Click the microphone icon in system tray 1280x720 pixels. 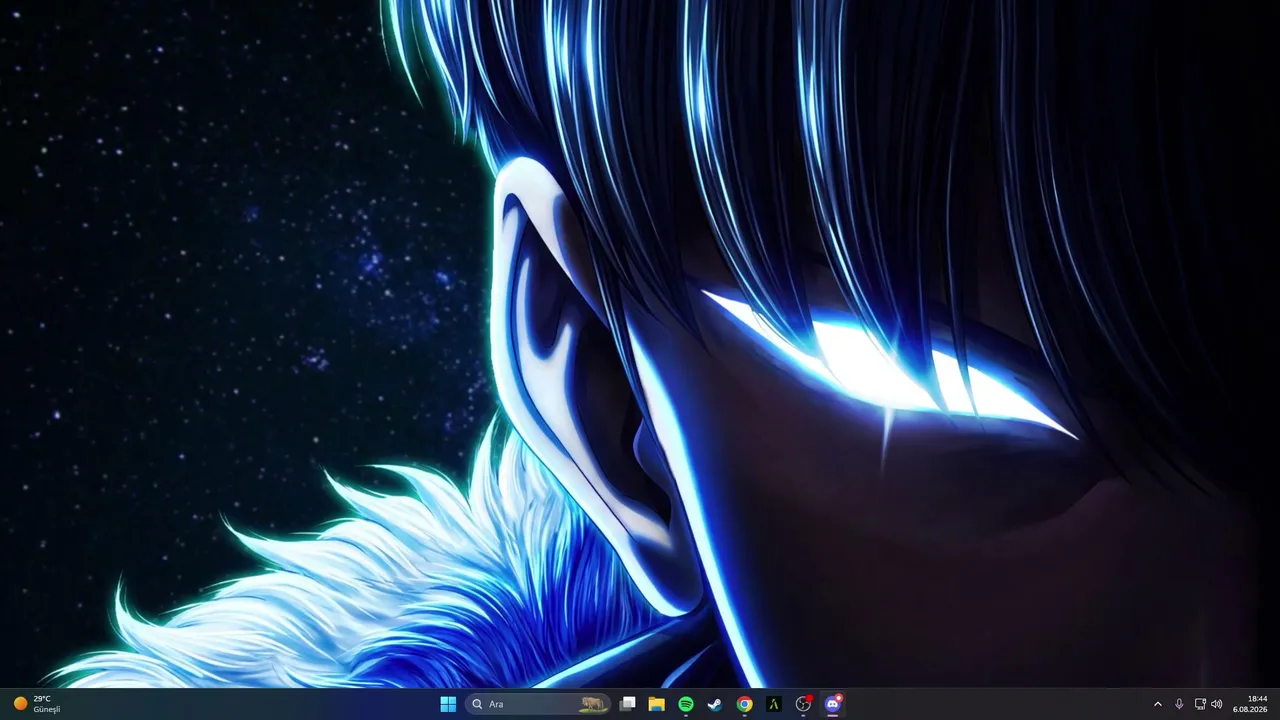[x=1179, y=704]
